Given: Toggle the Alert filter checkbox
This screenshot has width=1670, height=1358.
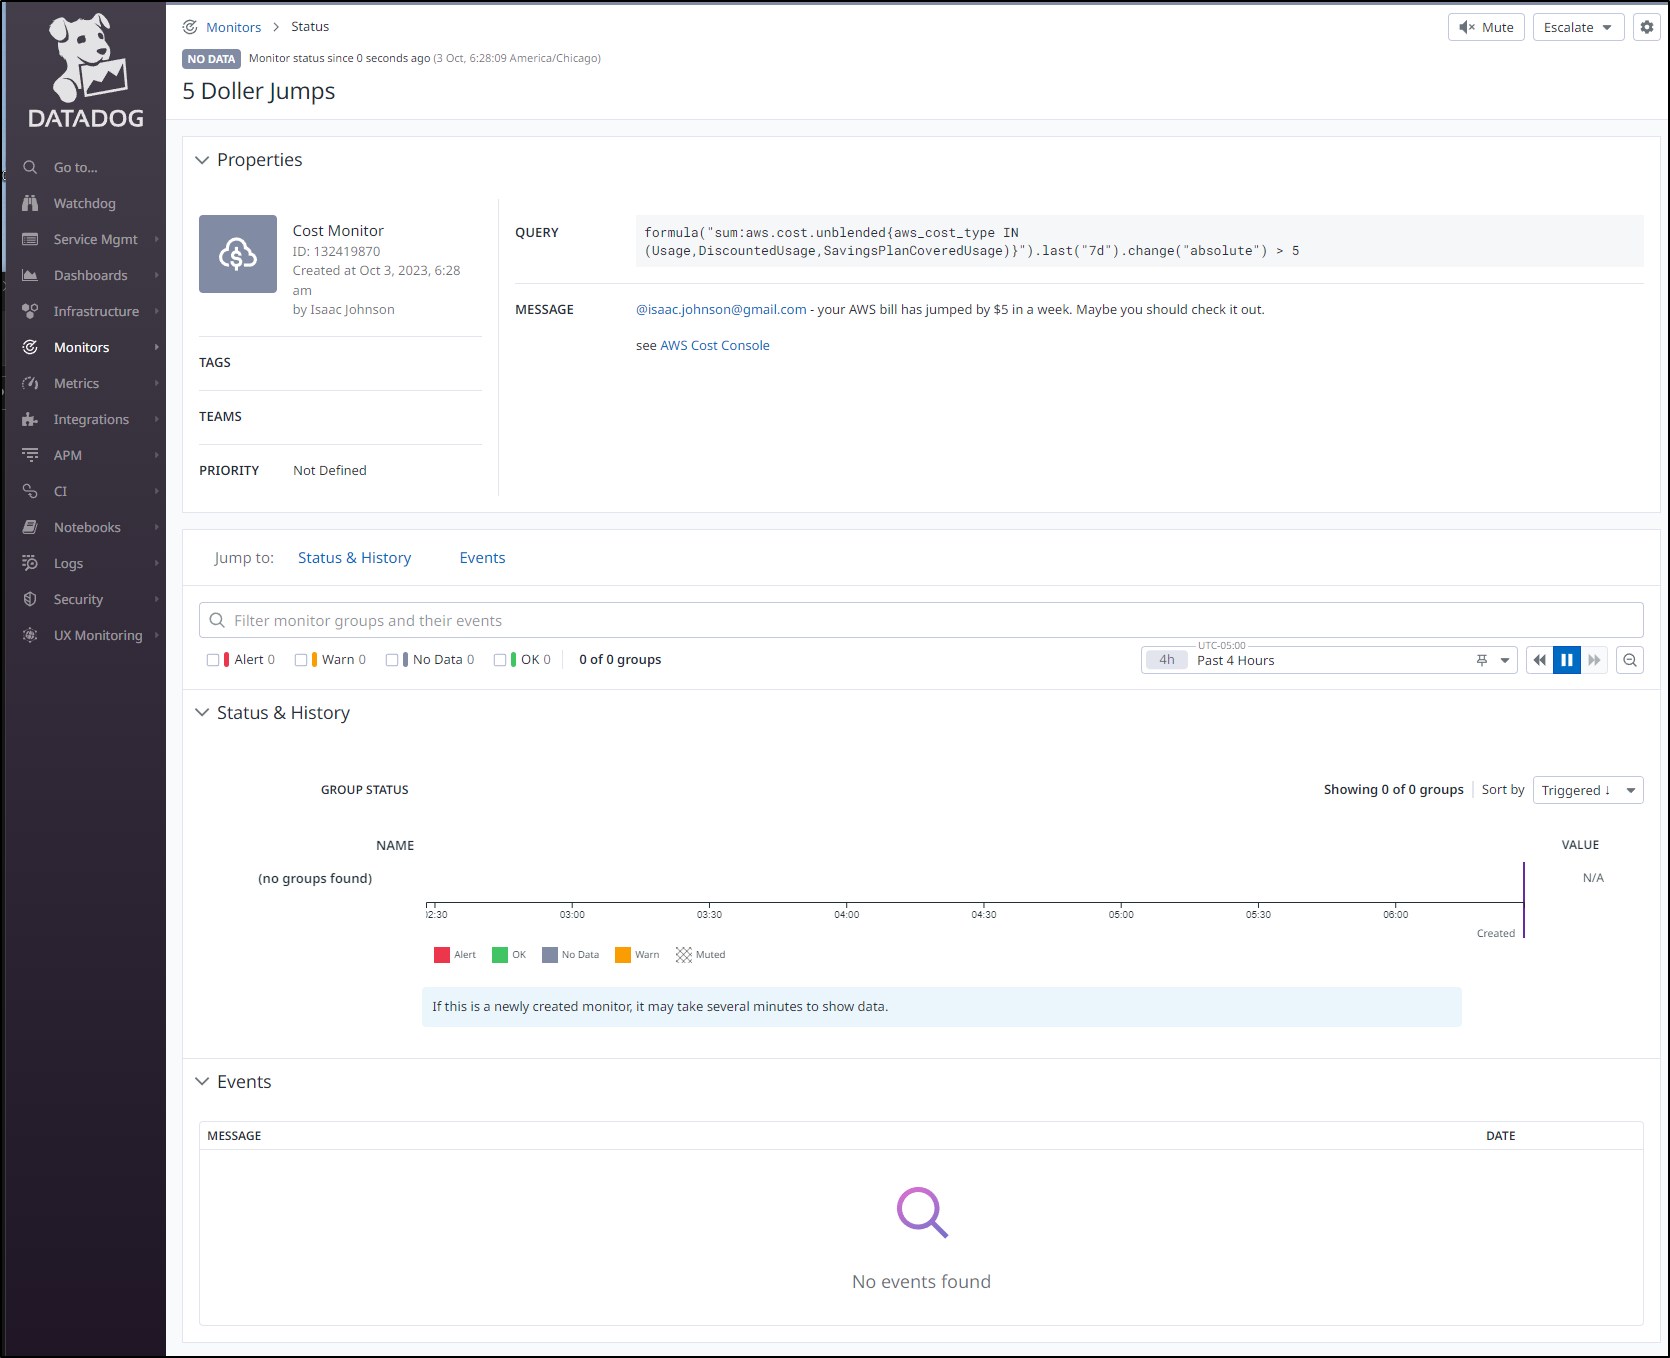Looking at the screenshot, I should pos(213,660).
